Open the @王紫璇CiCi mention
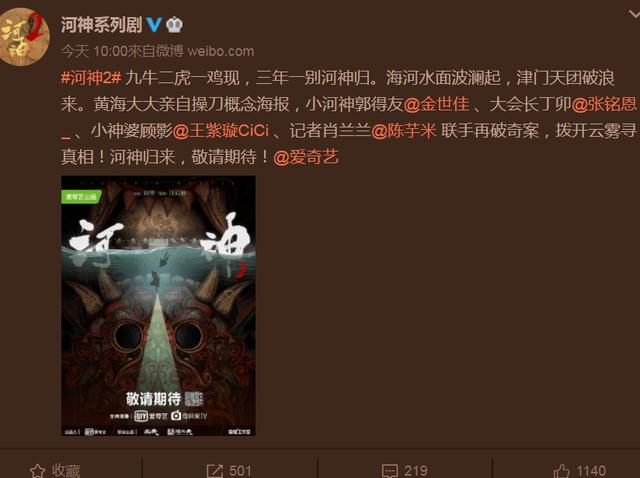The height and width of the screenshot is (478, 640). click(x=221, y=131)
